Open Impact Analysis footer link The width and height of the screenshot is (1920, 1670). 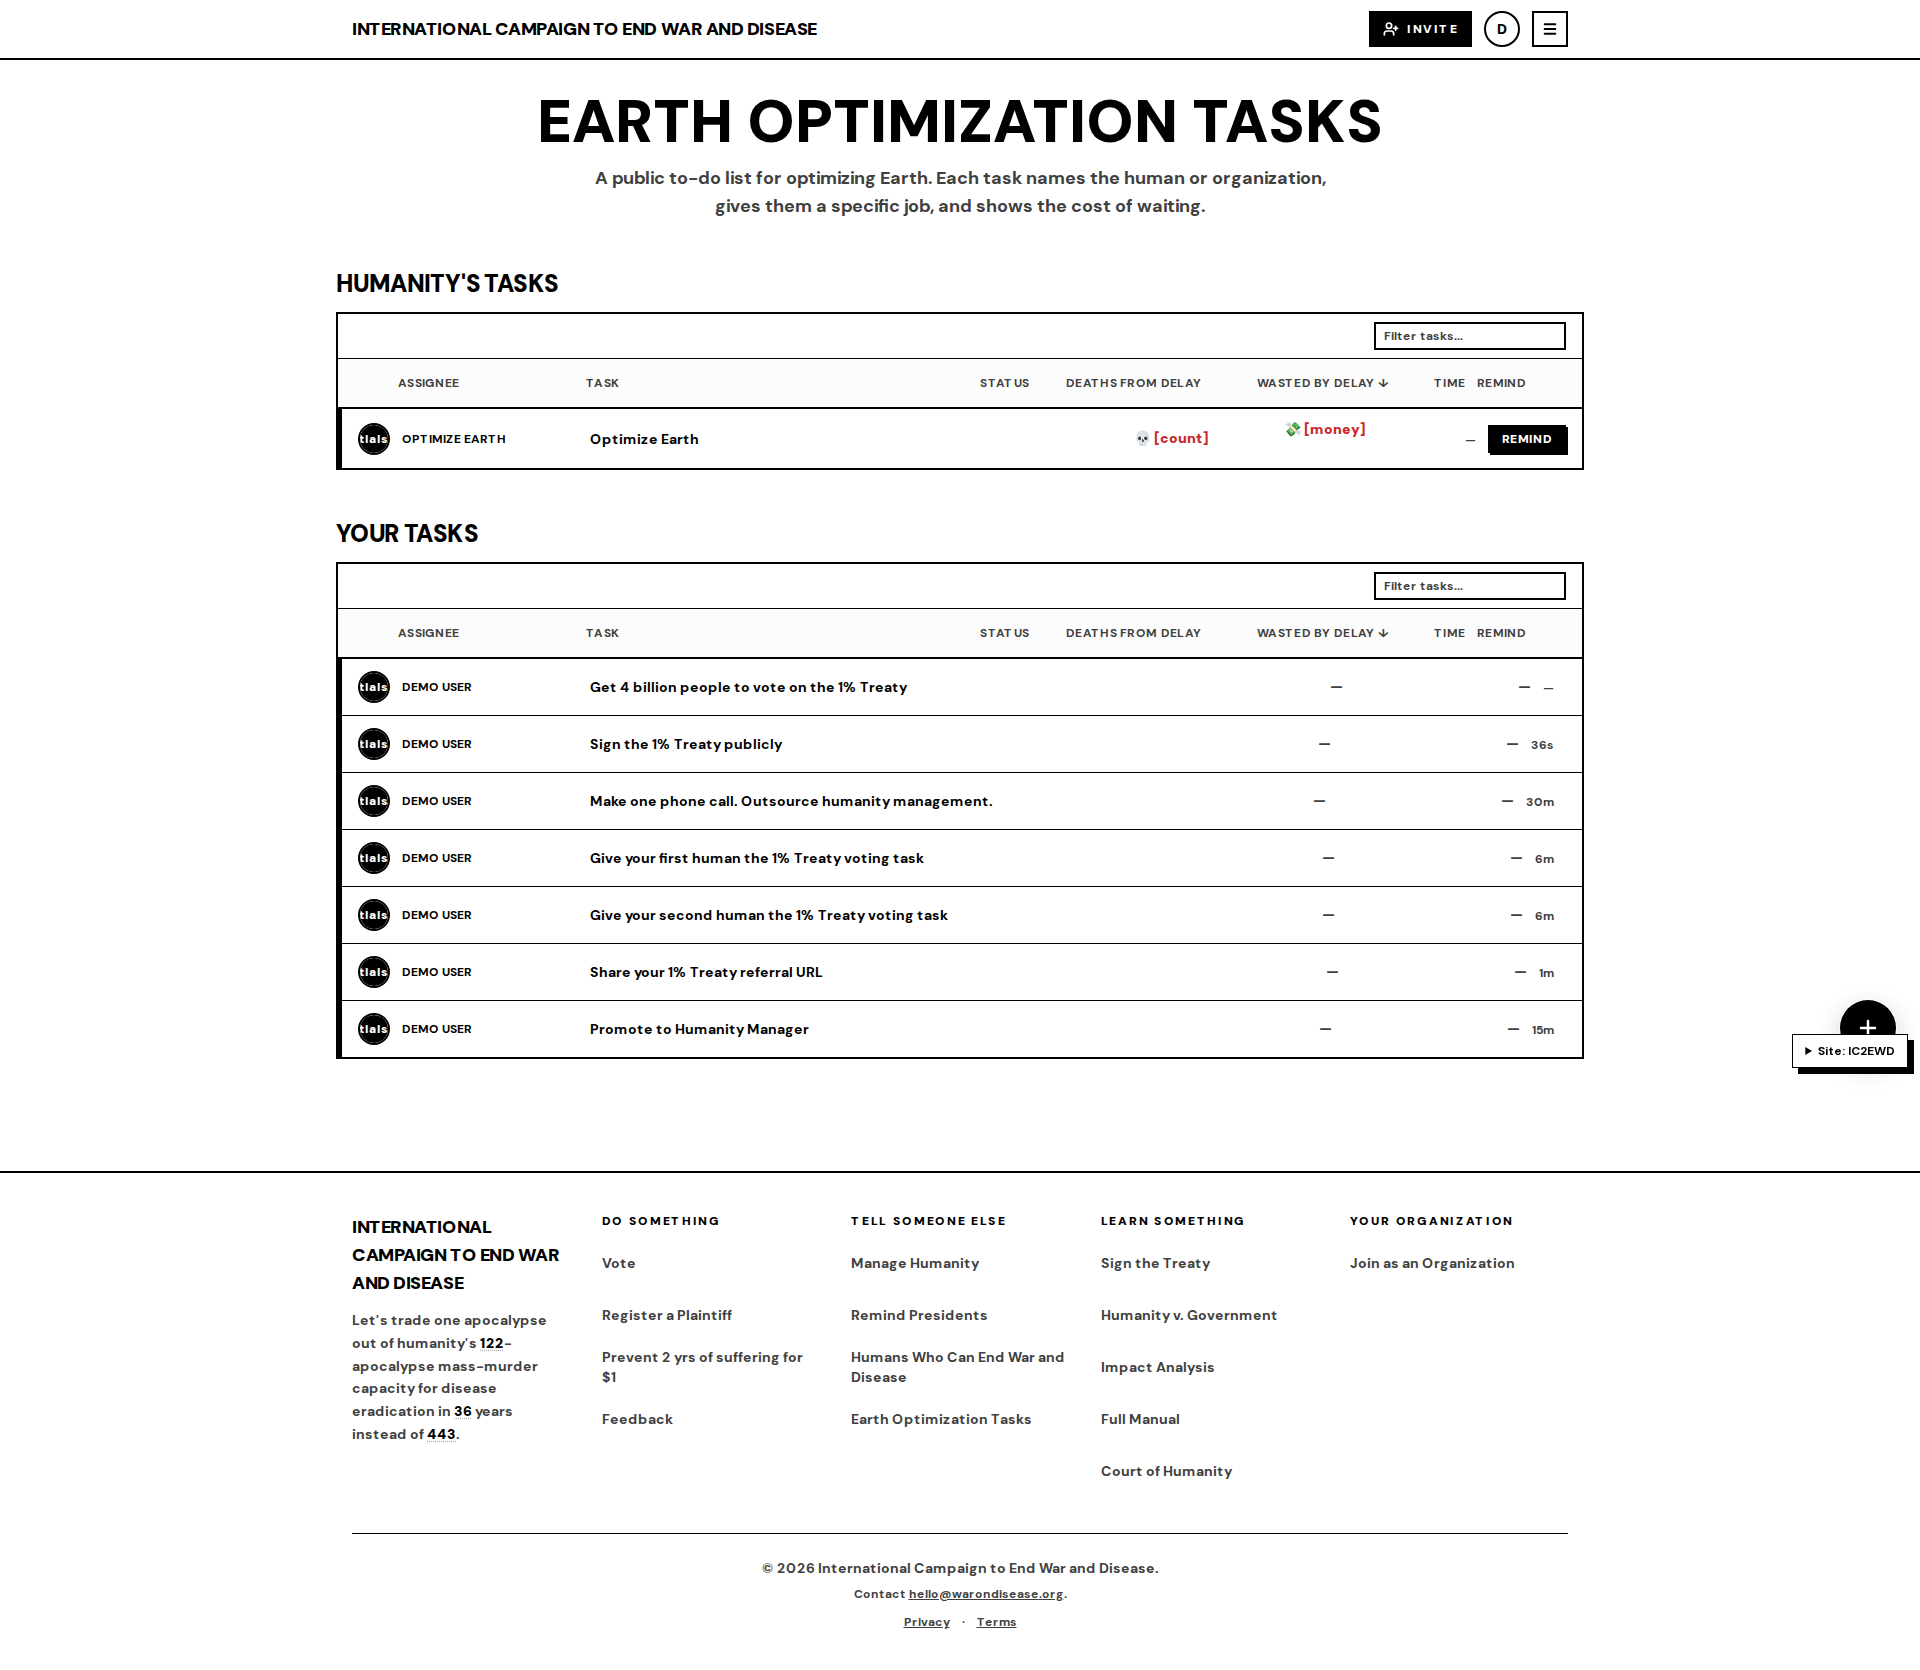point(1157,1367)
